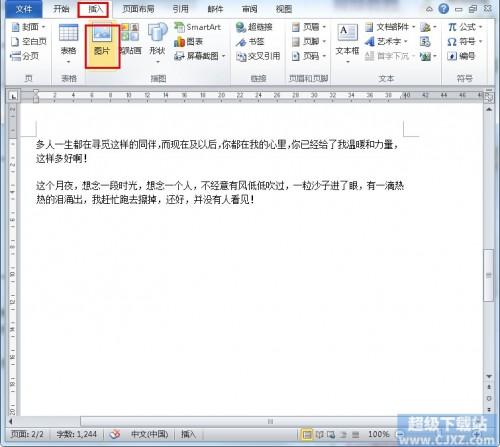
Task: Open the 邮件 (Mailings) tab
Action: (215, 9)
